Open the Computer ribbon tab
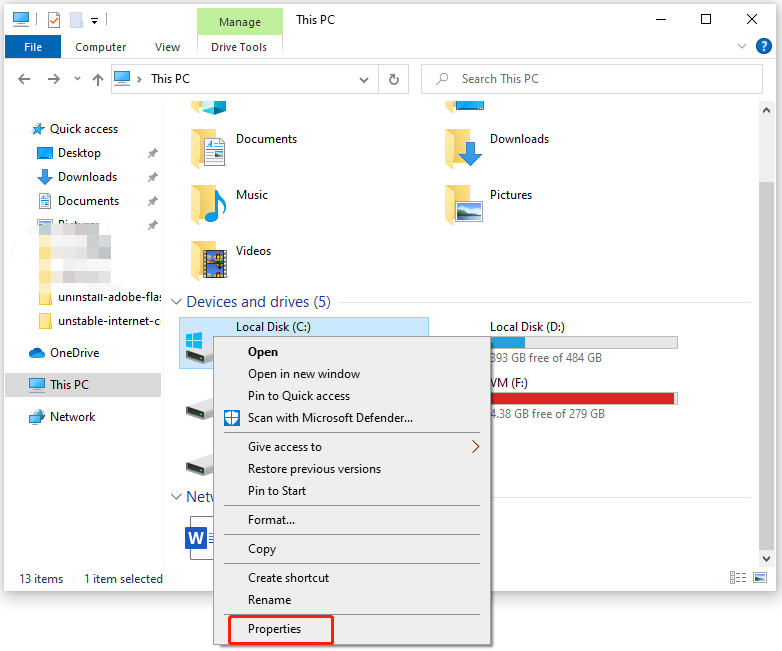 (x=101, y=47)
